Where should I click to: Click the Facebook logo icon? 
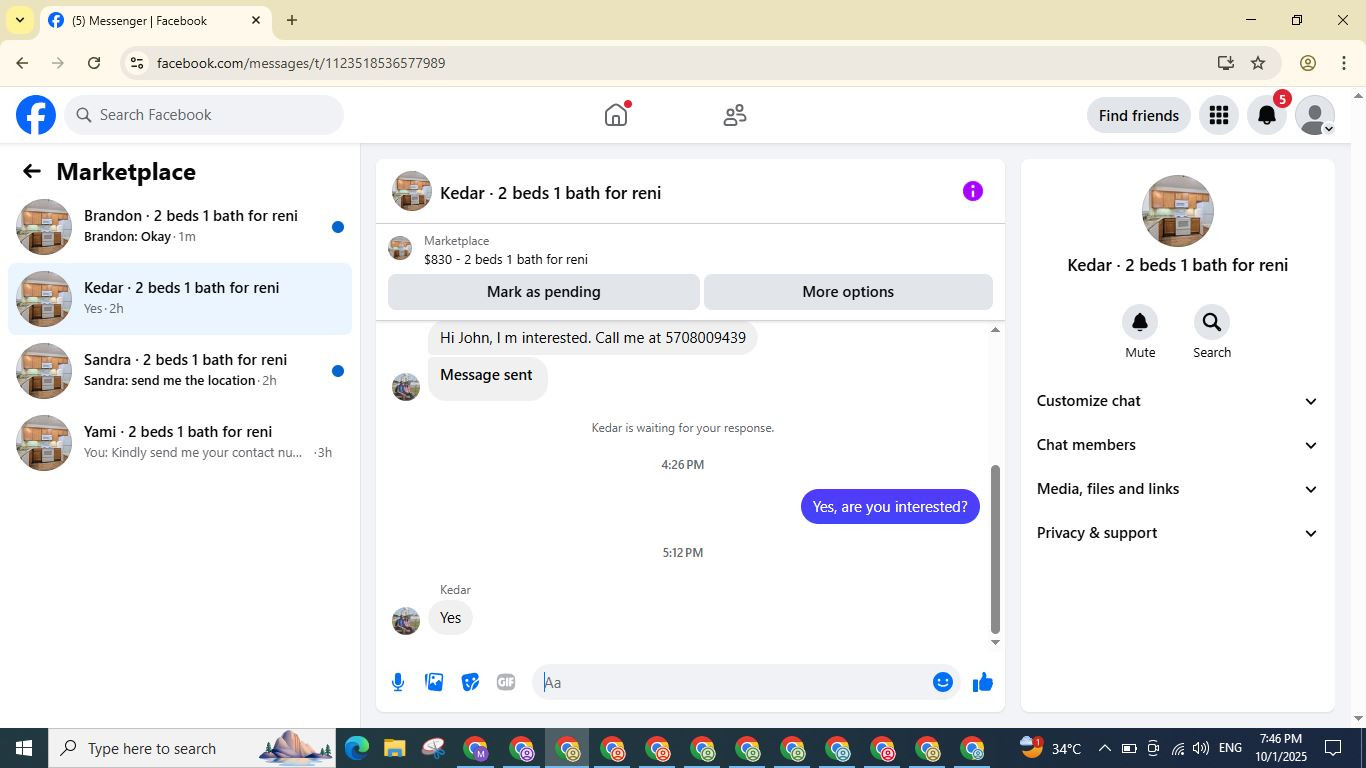click(36, 115)
